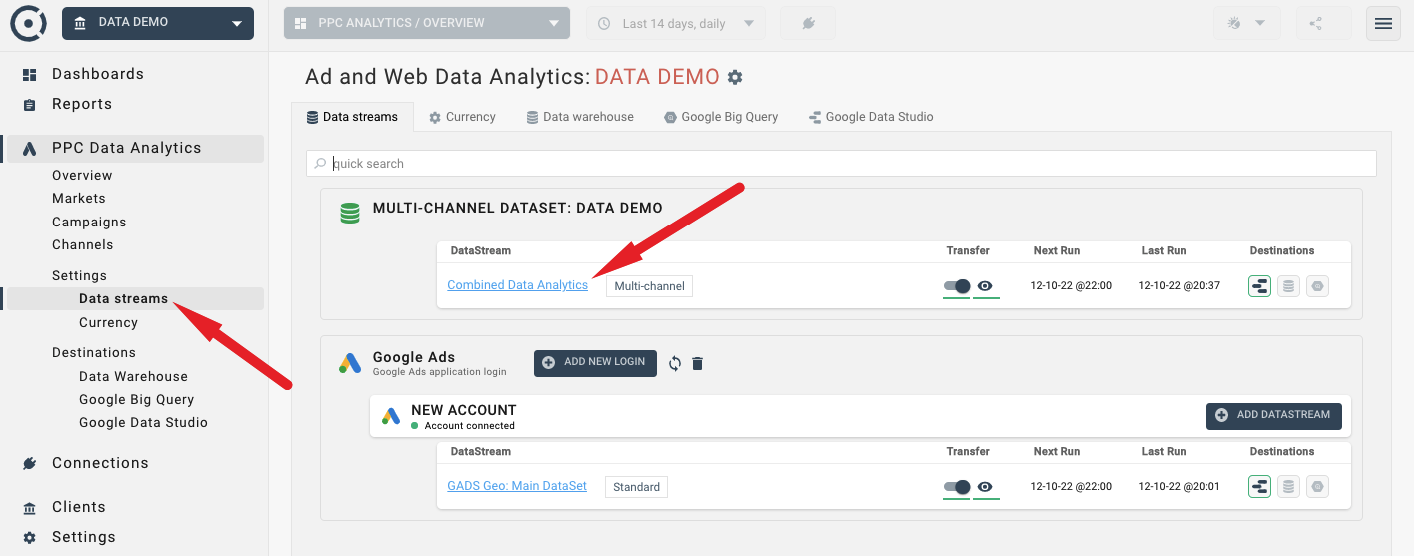Open Google Data Studio in the sidebar

[143, 422]
